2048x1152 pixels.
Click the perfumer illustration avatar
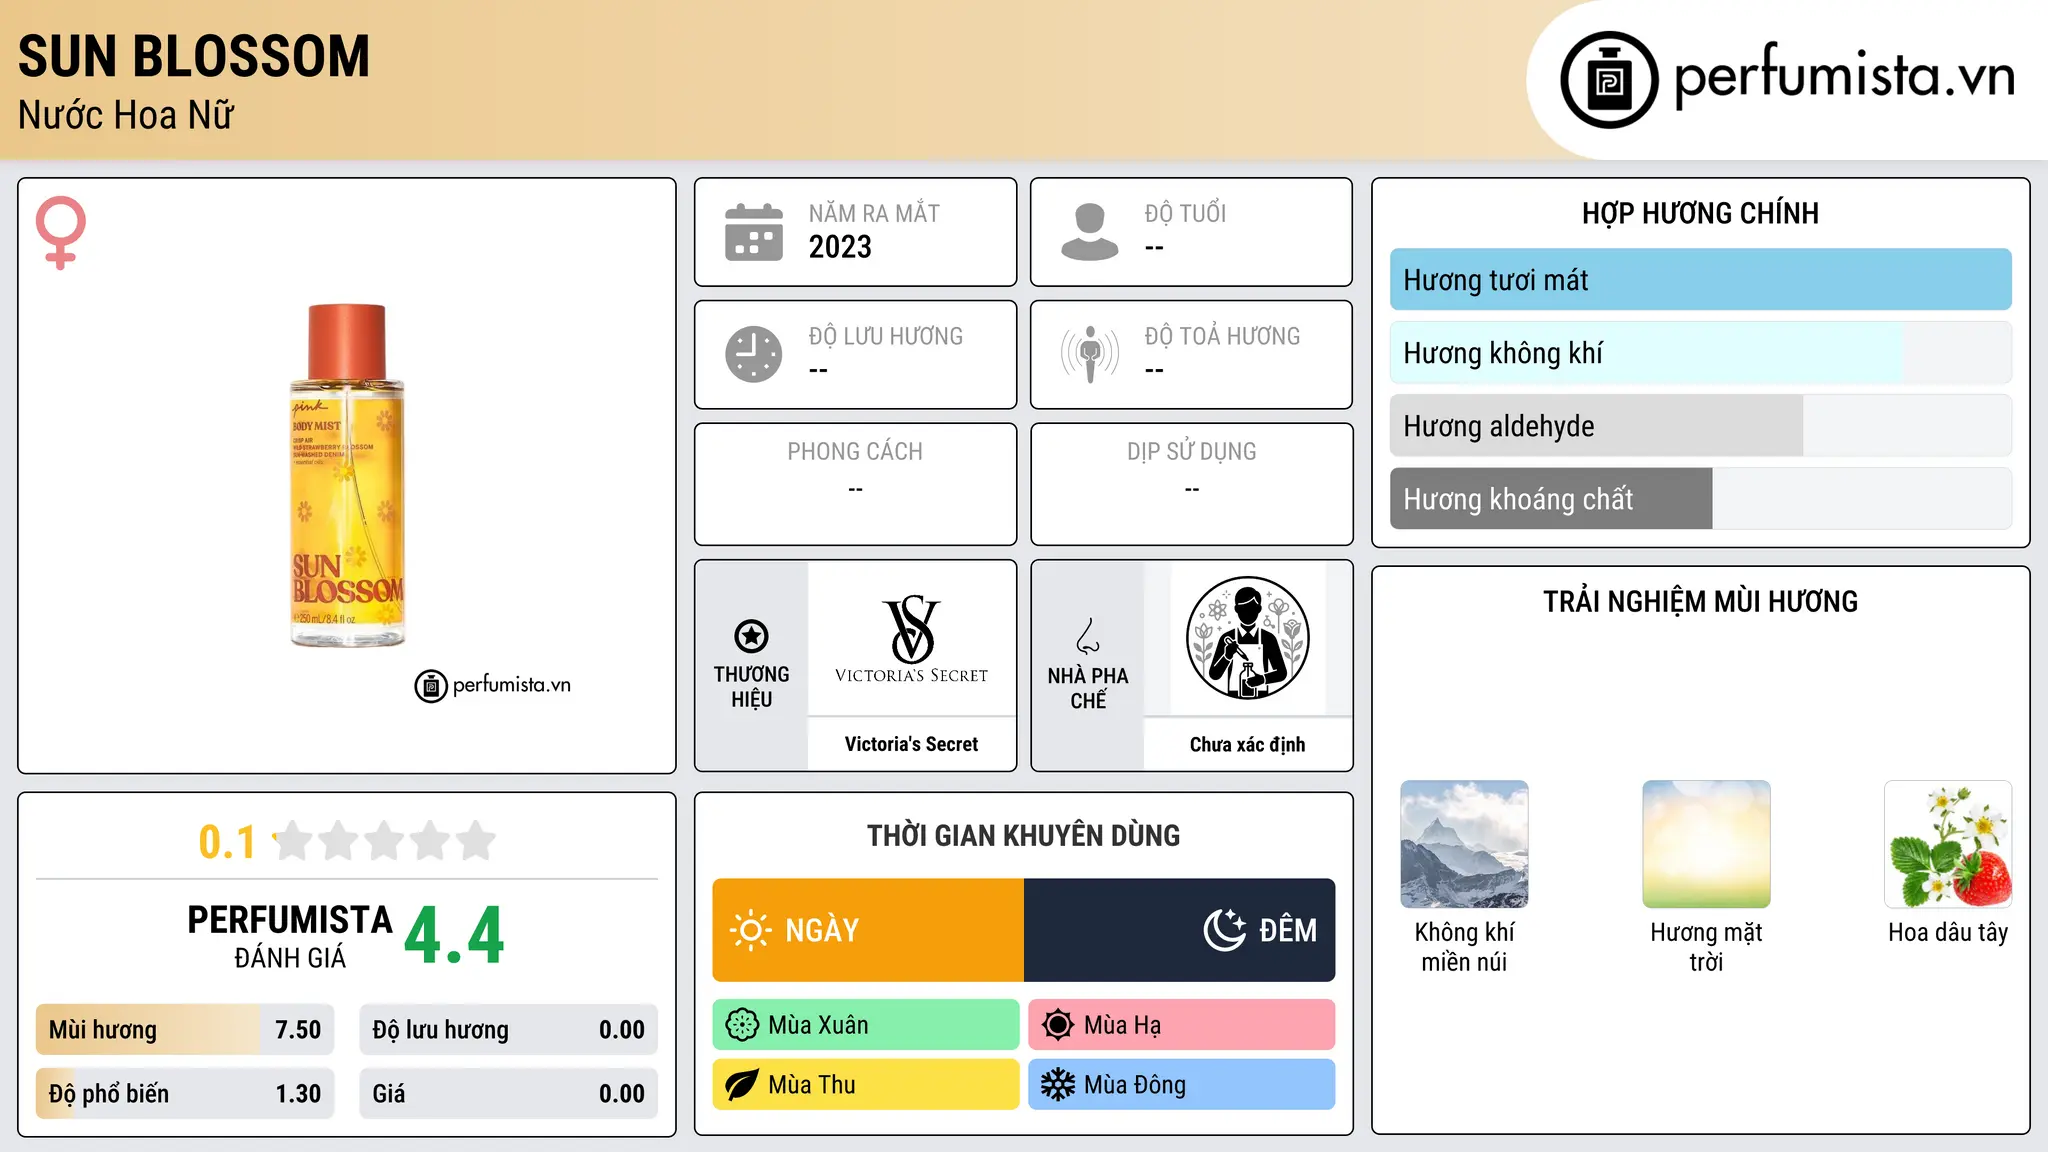click(x=1247, y=638)
